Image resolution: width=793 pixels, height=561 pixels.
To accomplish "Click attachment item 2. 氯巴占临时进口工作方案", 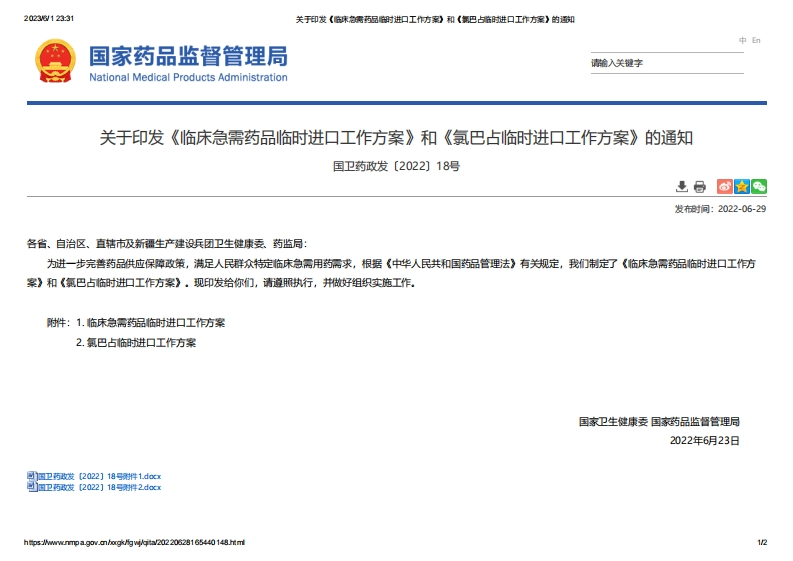I will pyautogui.click(x=136, y=342).
